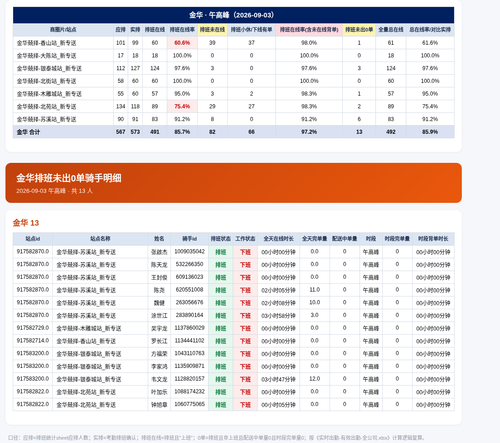Image resolution: width=500 pixels, height=443 pixels.
Task: Click the "排班状态" column header
Action: click(220, 239)
